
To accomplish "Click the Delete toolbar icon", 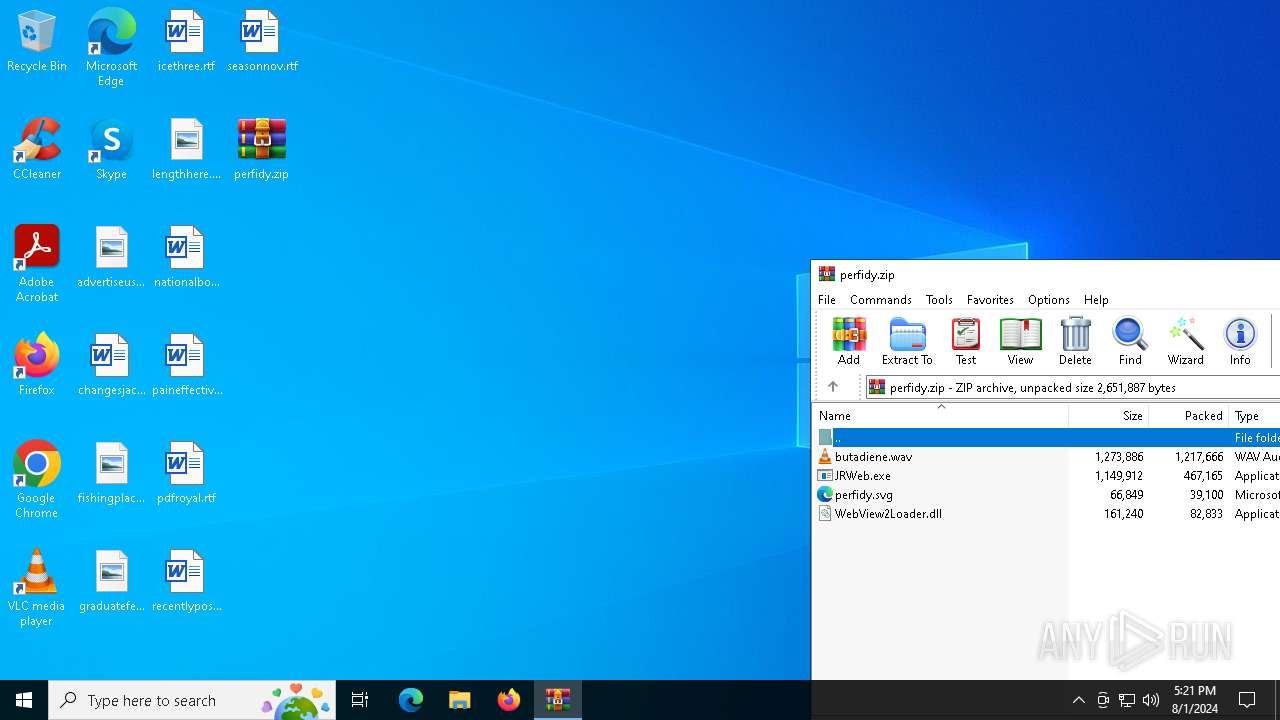I will [x=1075, y=341].
